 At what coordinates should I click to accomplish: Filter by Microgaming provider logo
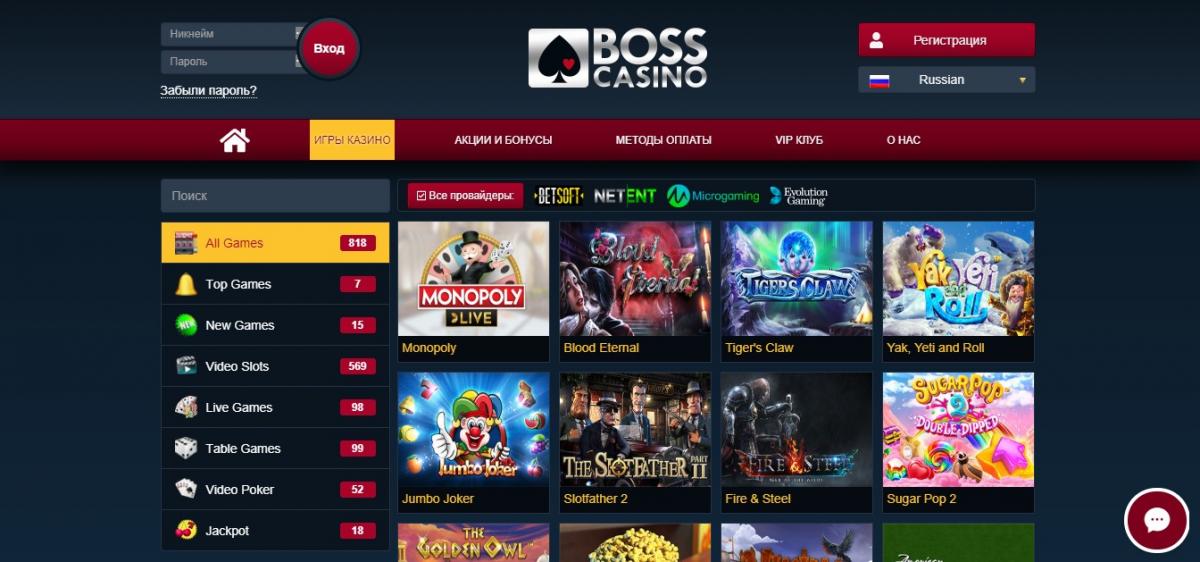click(713, 196)
